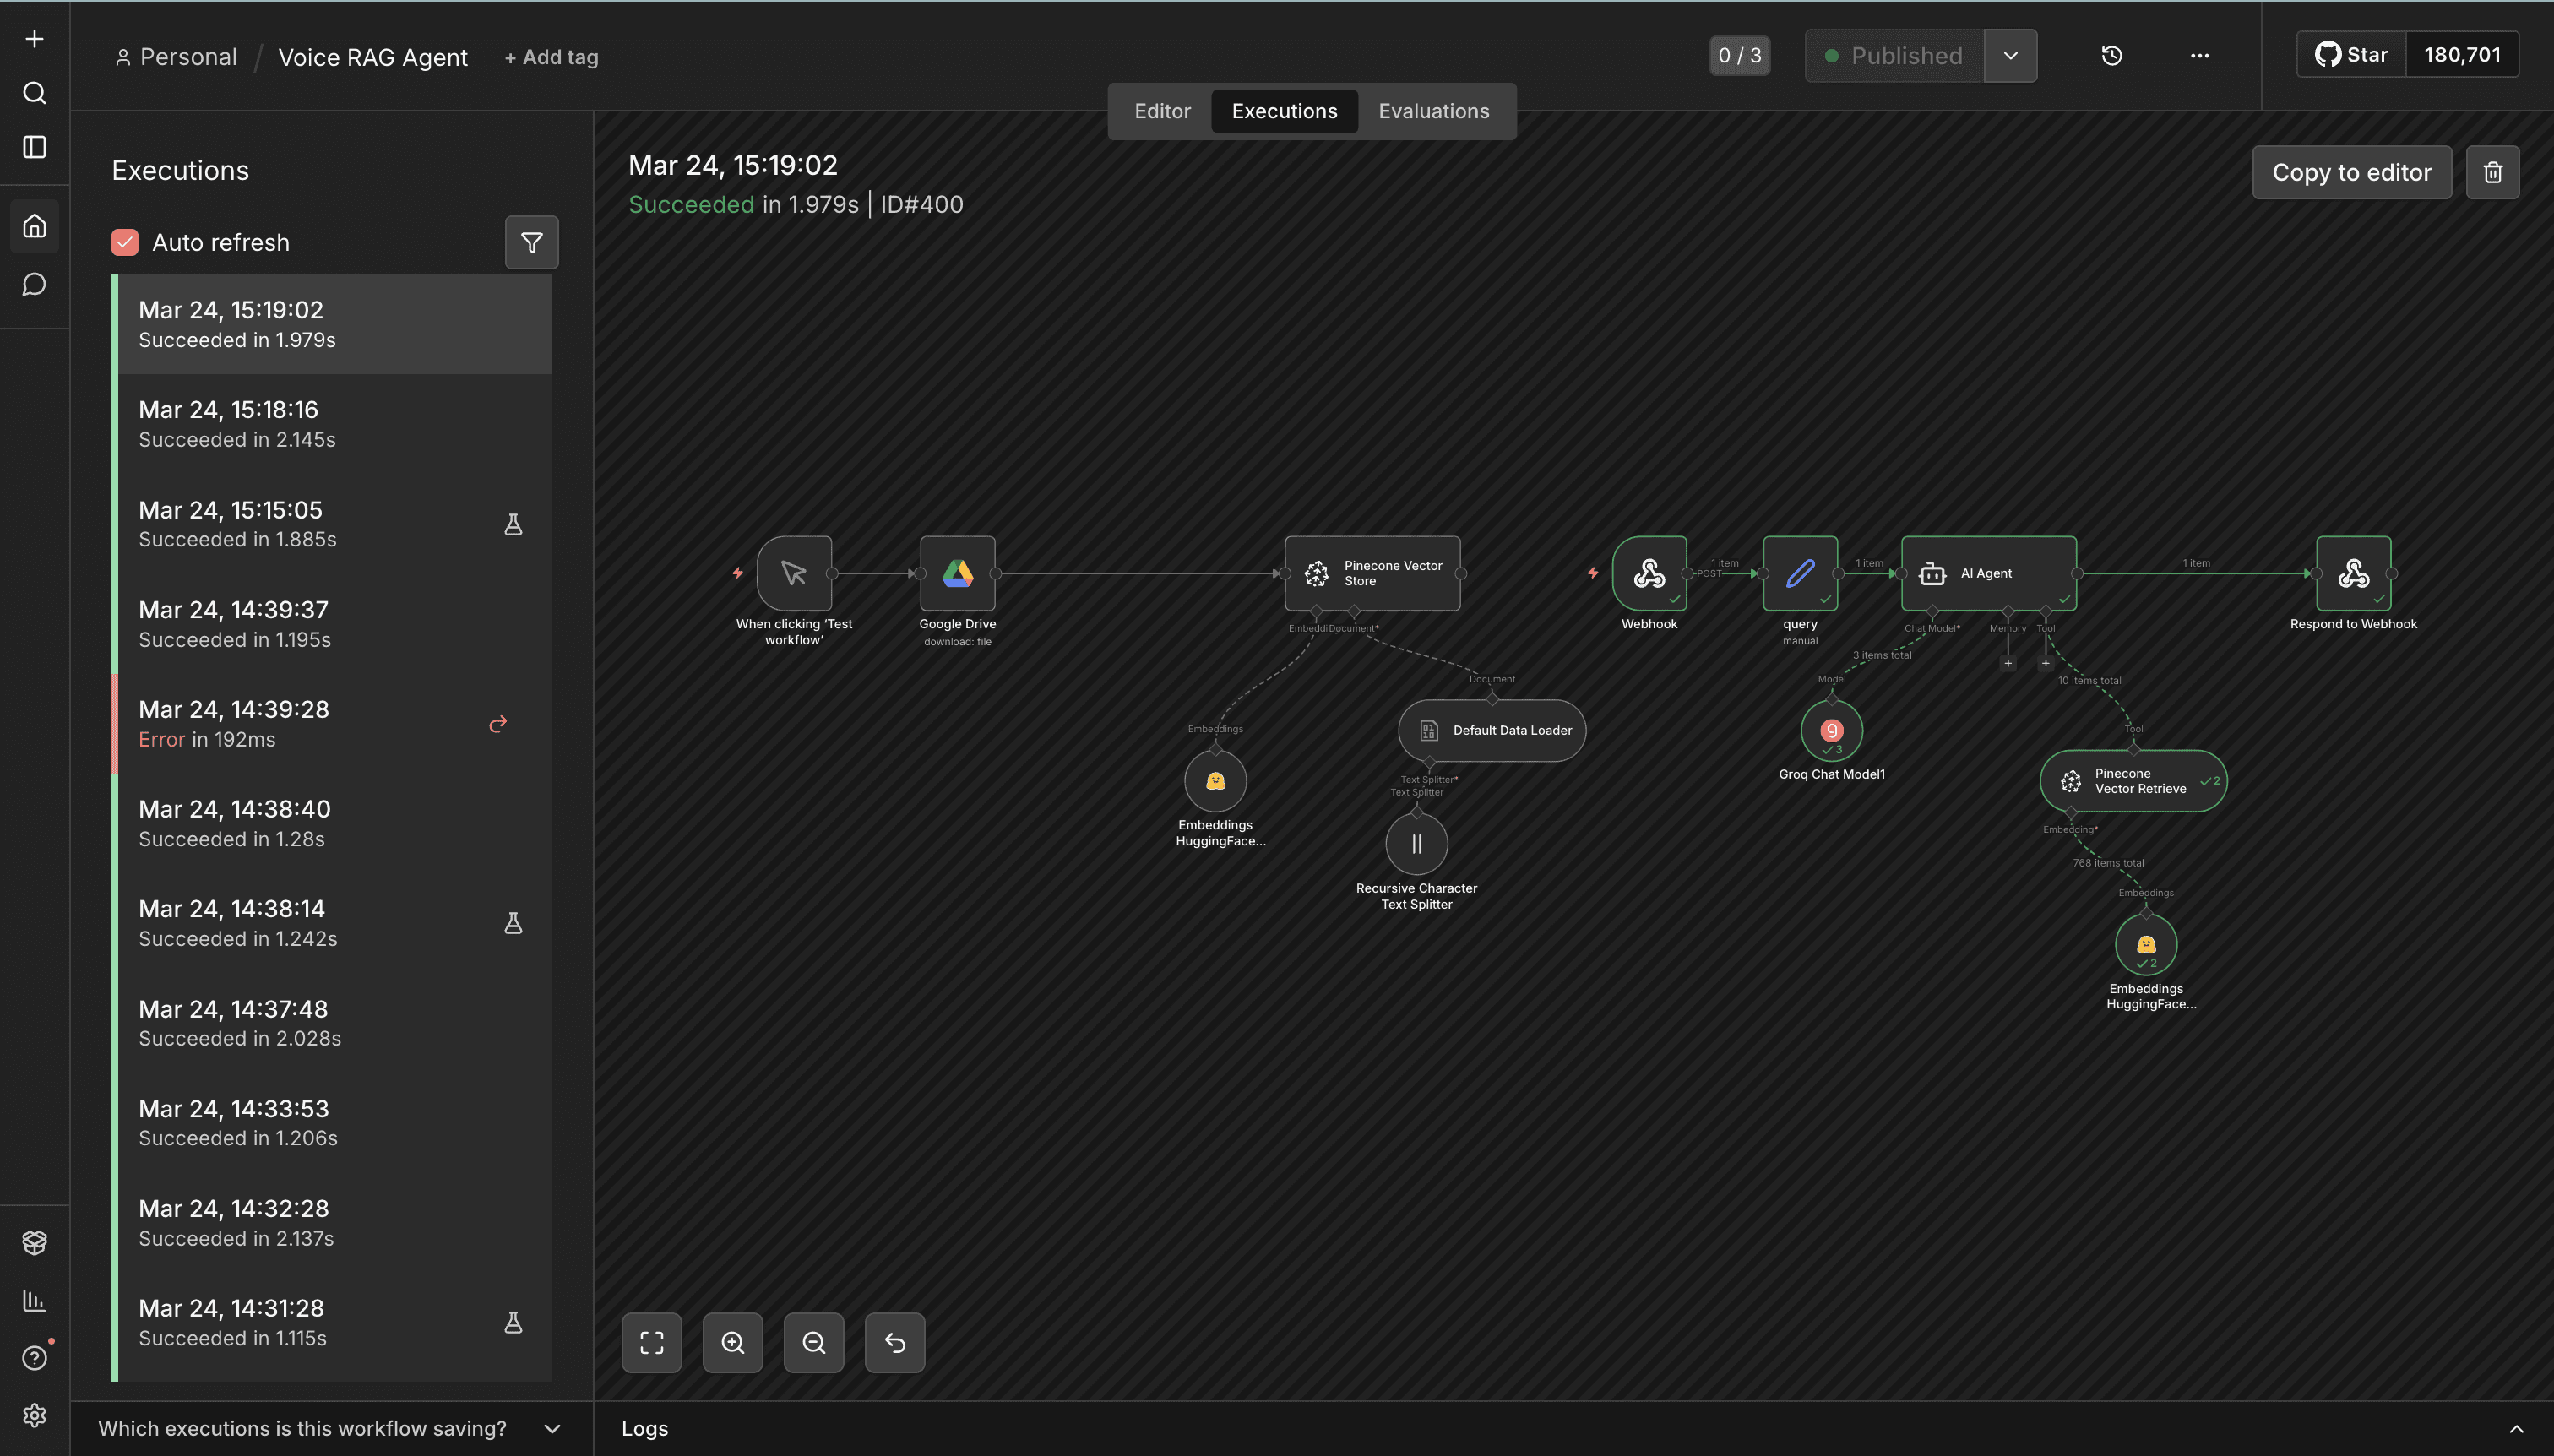
Task: Open the Published dropdown arrow
Action: pyautogui.click(x=2010, y=55)
